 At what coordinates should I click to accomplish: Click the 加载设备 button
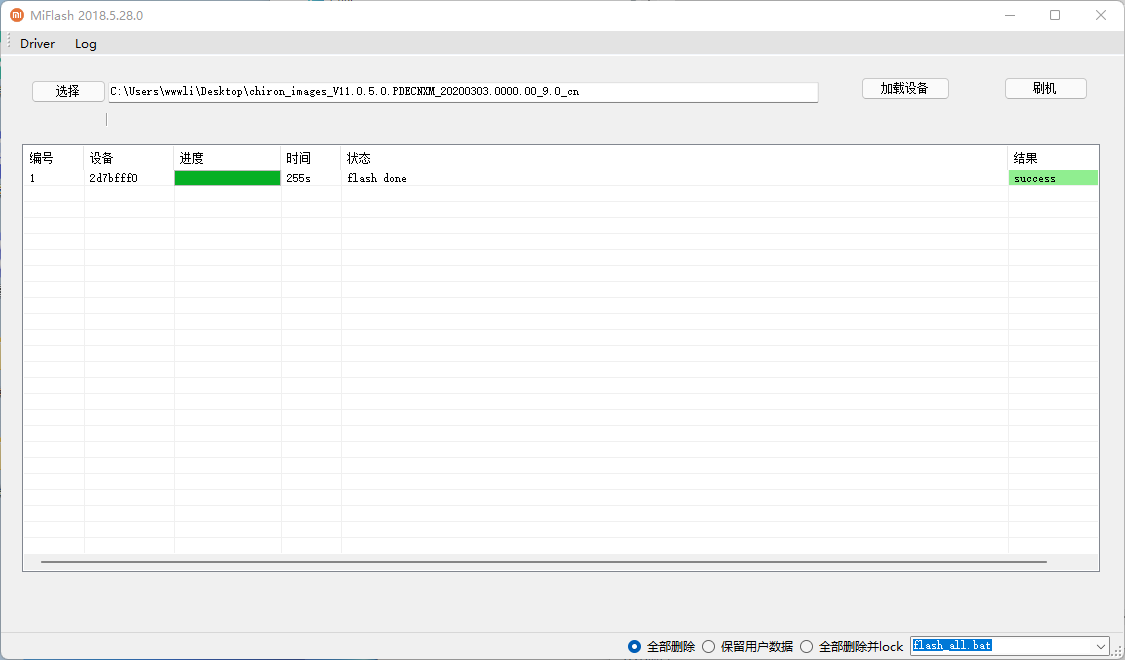[905, 88]
